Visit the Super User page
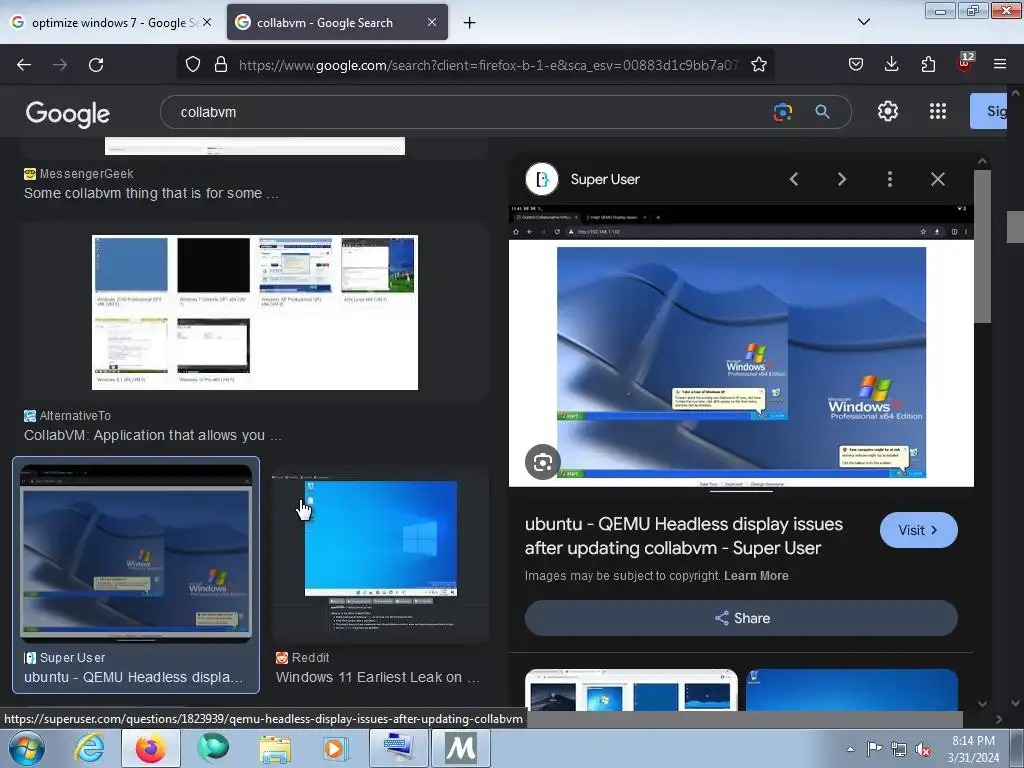Viewport: 1024px width, 768px height. point(918,530)
